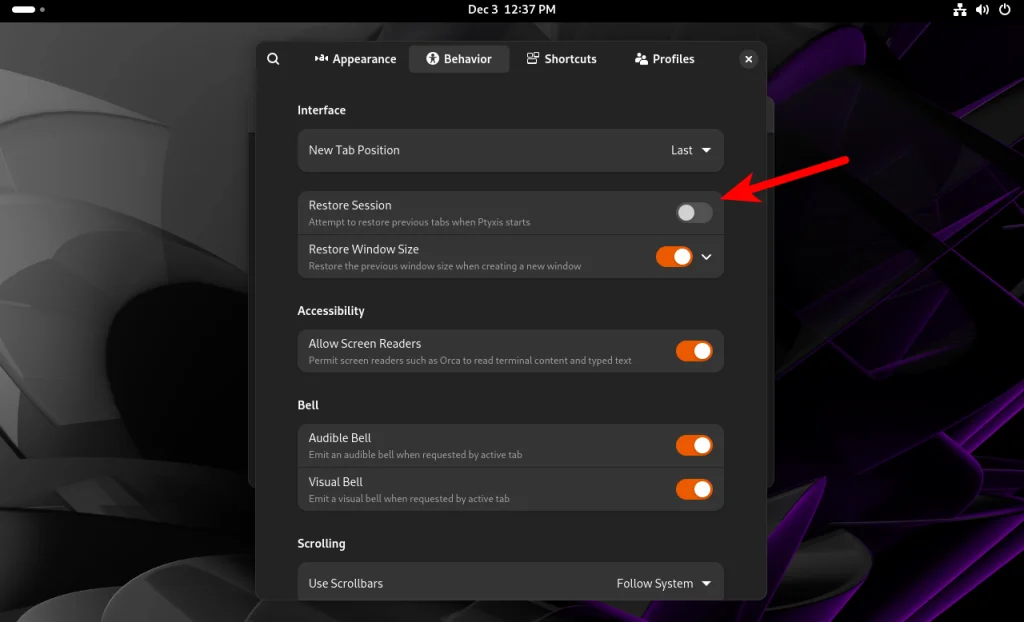1024x622 pixels.
Task: Close the preferences dialog
Action: pyautogui.click(x=748, y=59)
